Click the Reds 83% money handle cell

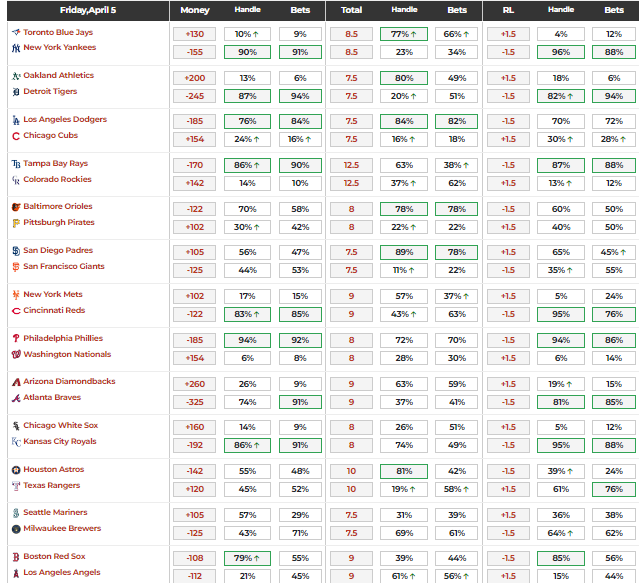(x=247, y=314)
